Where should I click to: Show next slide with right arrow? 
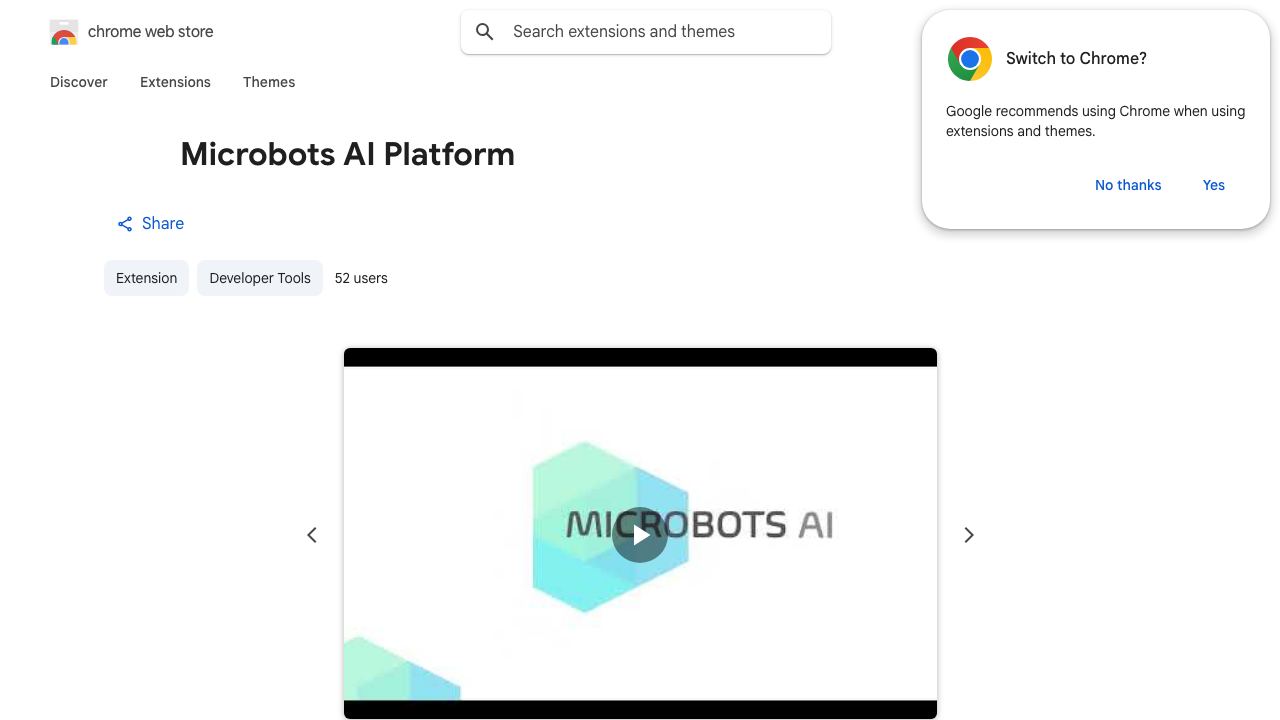coord(968,535)
